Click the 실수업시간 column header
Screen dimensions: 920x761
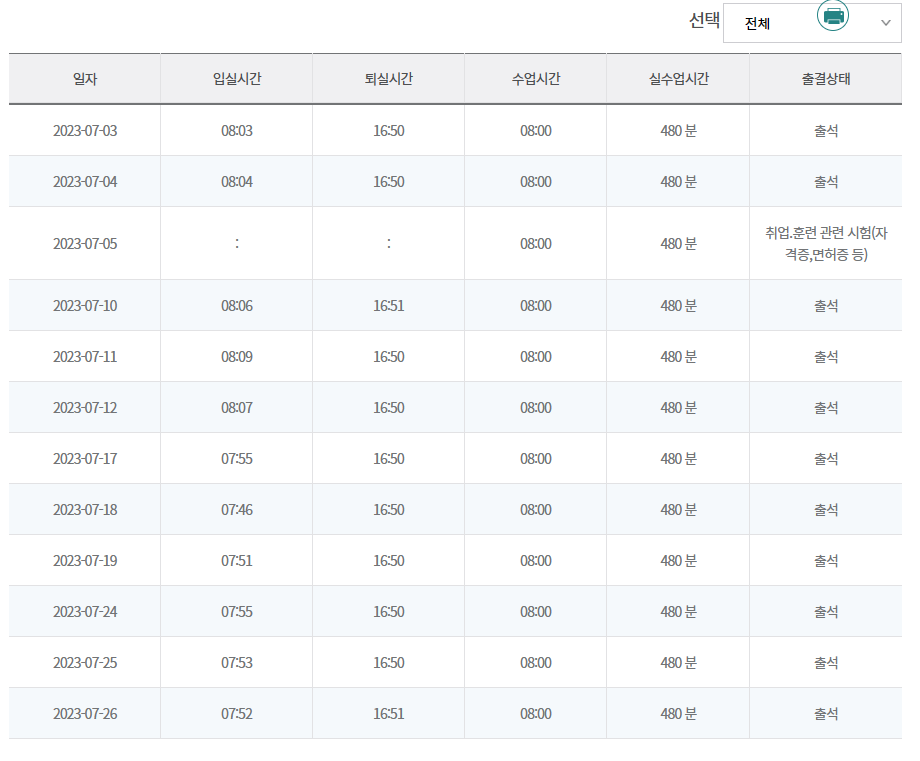678,79
